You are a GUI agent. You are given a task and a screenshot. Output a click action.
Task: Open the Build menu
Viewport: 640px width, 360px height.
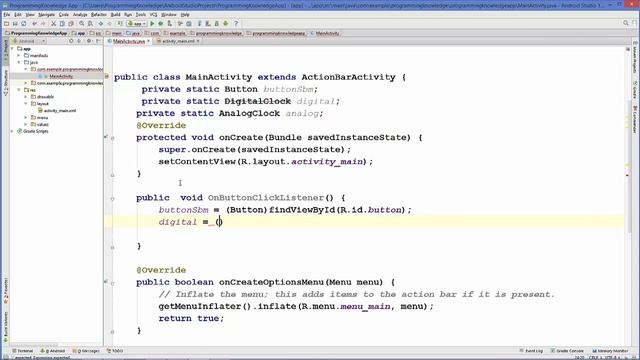(x=116, y=15)
